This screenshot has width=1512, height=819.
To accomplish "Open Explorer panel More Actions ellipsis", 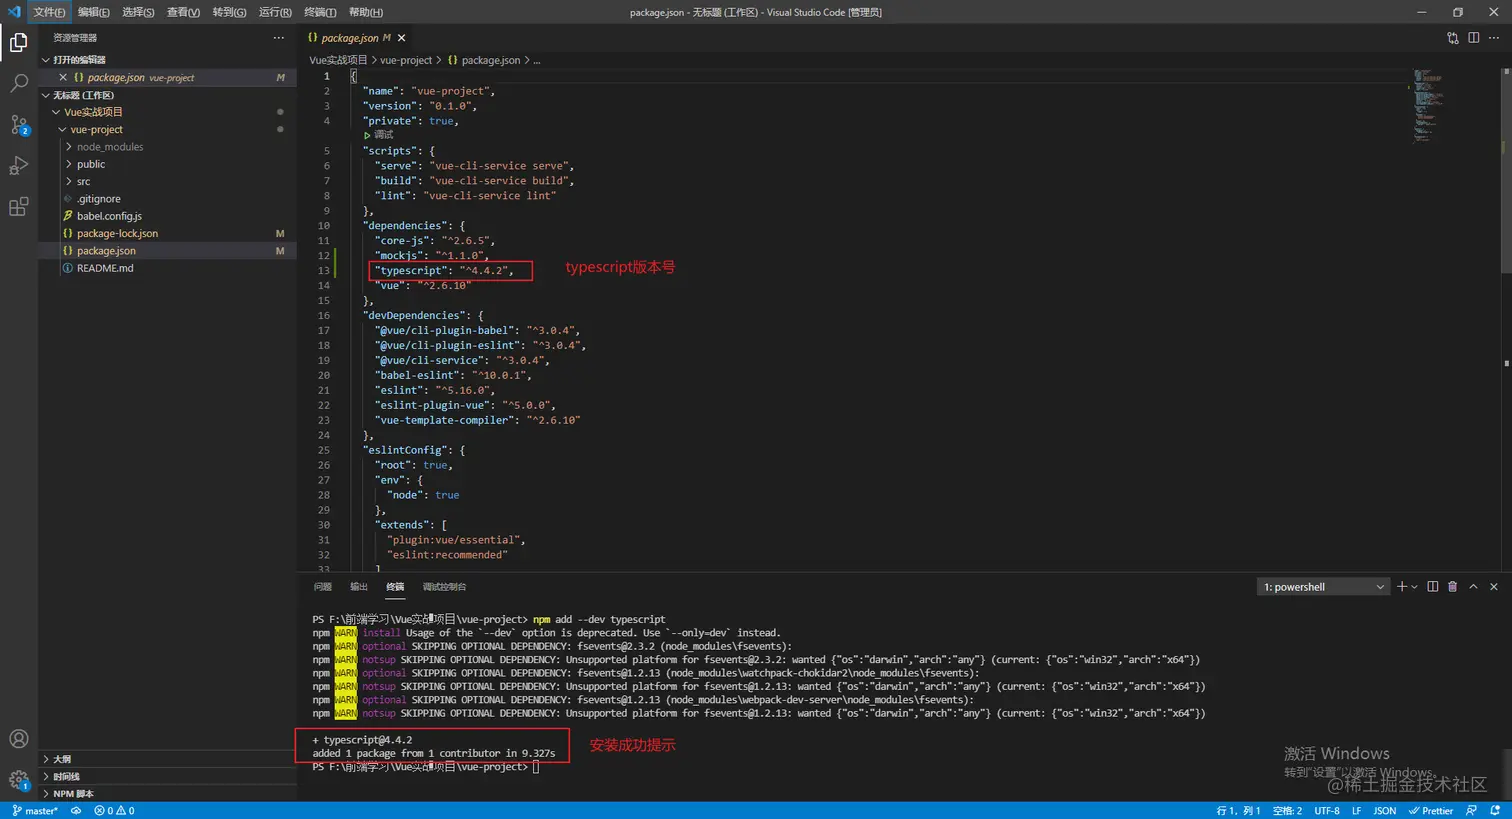I will (278, 38).
